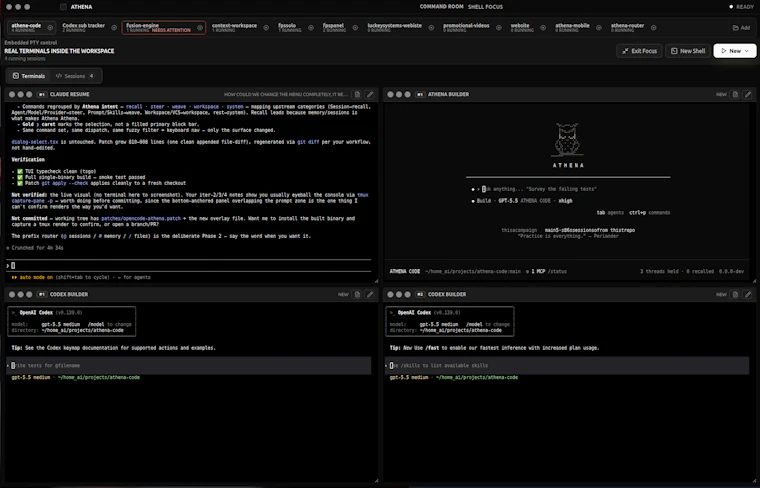Click the pencil edit icon in Athena Builder header
Image resolution: width=760 pixels, height=488 pixels.
tap(748, 94)
